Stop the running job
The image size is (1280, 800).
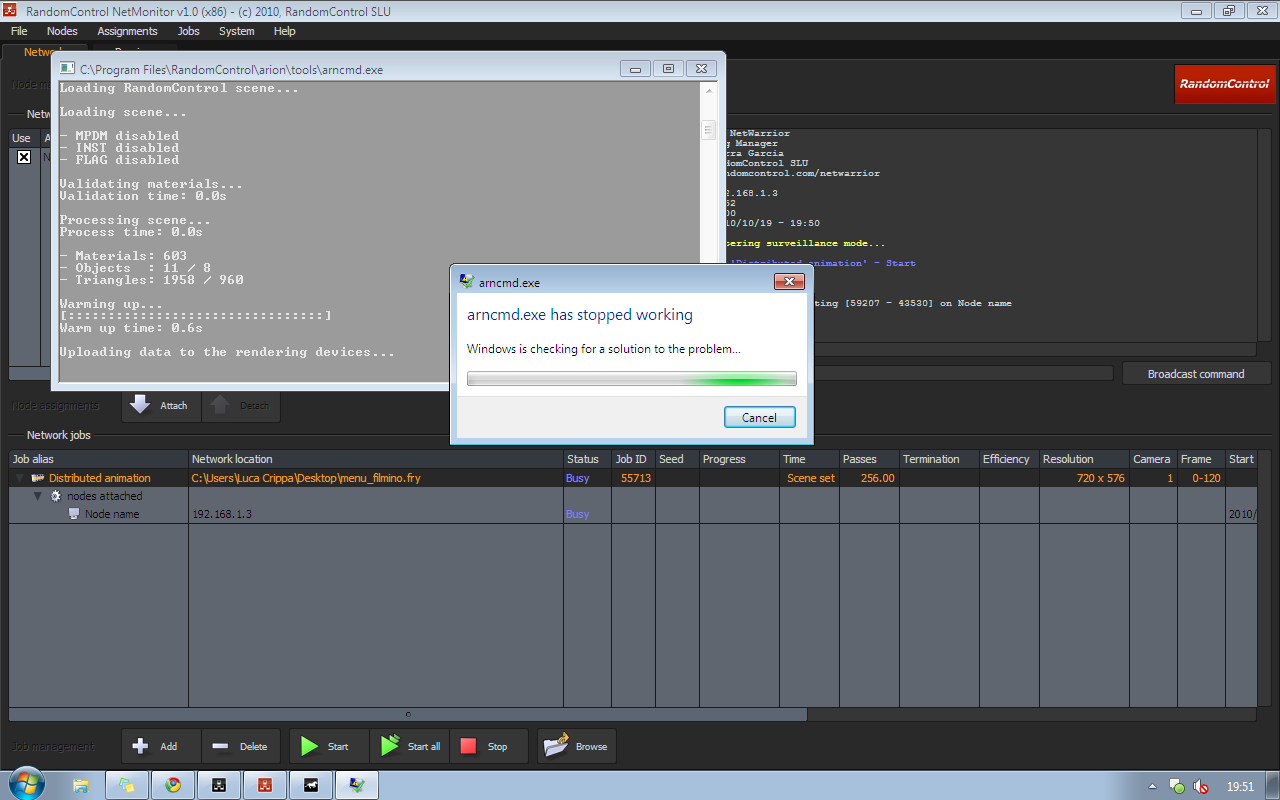pyautogui.click(x=489, y=746)
